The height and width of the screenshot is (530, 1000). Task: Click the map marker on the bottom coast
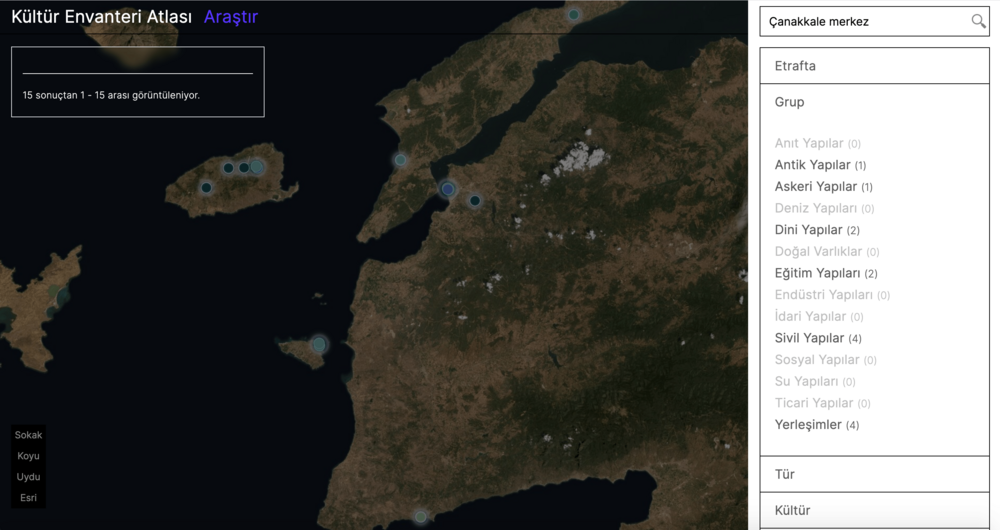point(421,516)
